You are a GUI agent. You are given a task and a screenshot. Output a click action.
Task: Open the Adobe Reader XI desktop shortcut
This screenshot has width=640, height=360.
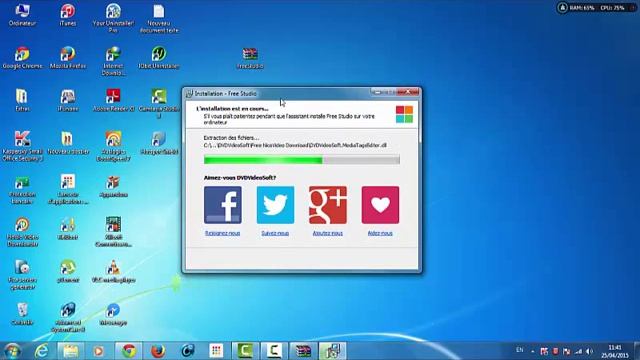(113, 100)
